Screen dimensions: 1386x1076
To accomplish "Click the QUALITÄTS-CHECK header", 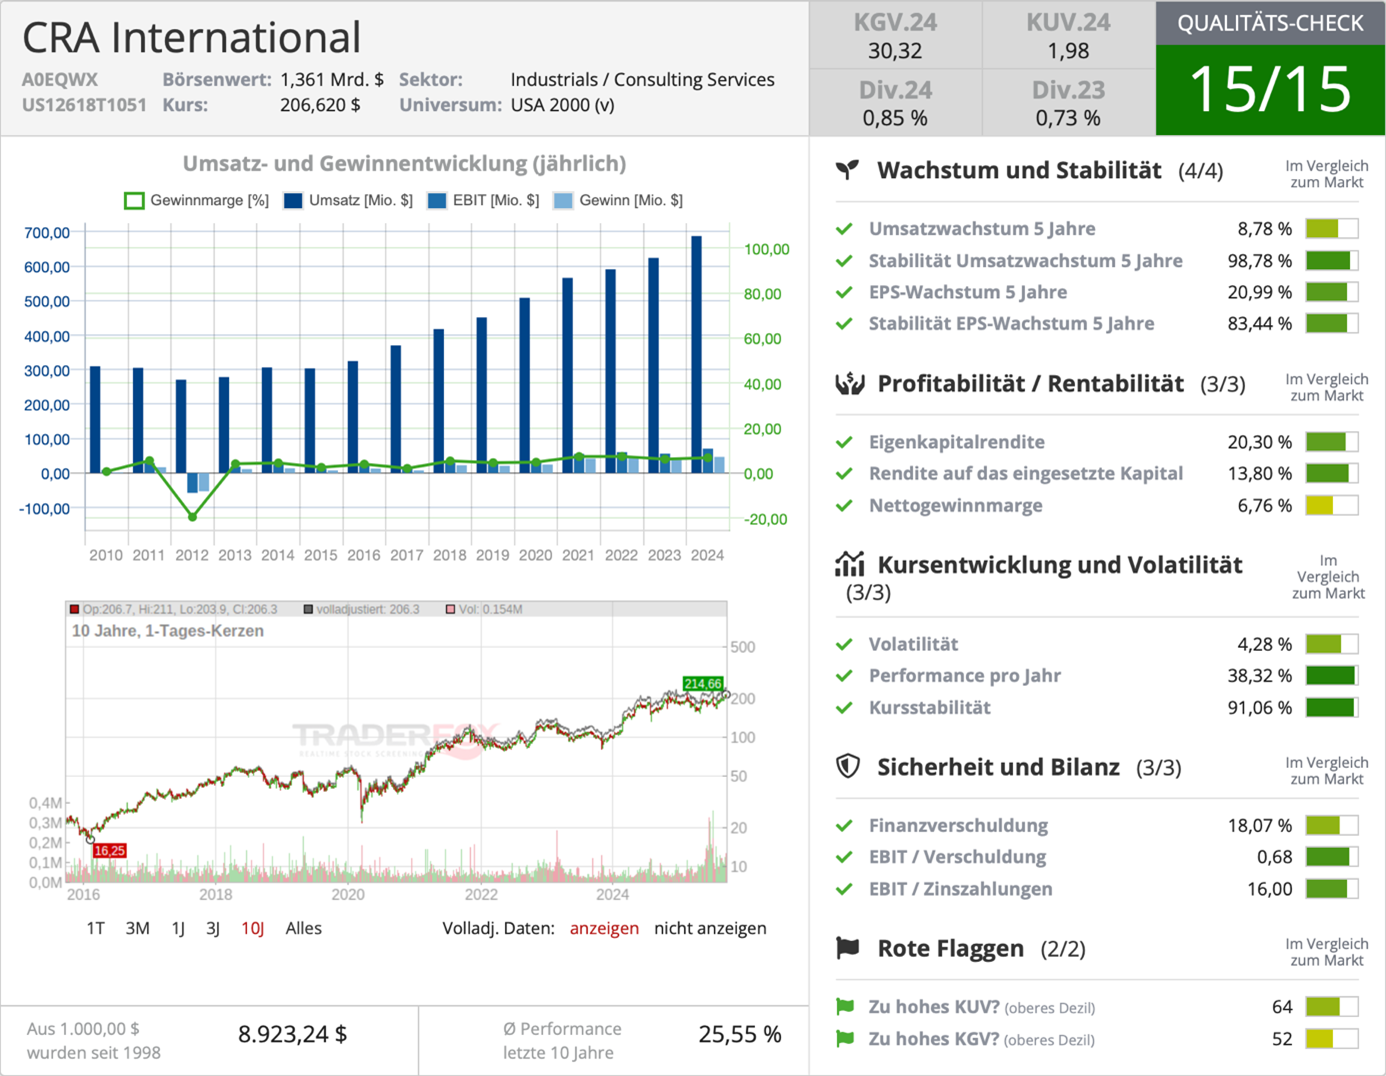I will click(1270, 23).
